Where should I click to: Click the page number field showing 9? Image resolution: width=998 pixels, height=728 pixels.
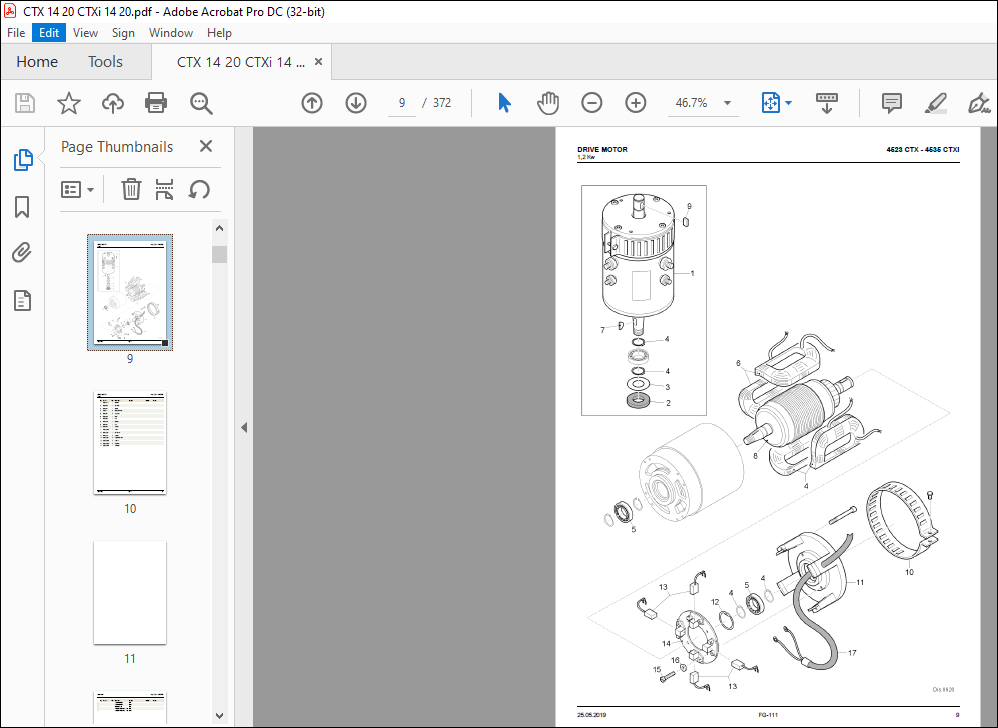pos(402,103)
